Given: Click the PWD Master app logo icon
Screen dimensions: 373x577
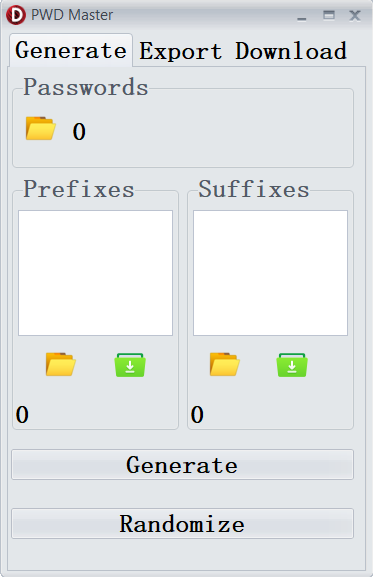Looking at the screenshot, I should pyautogui.click(x=16, y=15).
